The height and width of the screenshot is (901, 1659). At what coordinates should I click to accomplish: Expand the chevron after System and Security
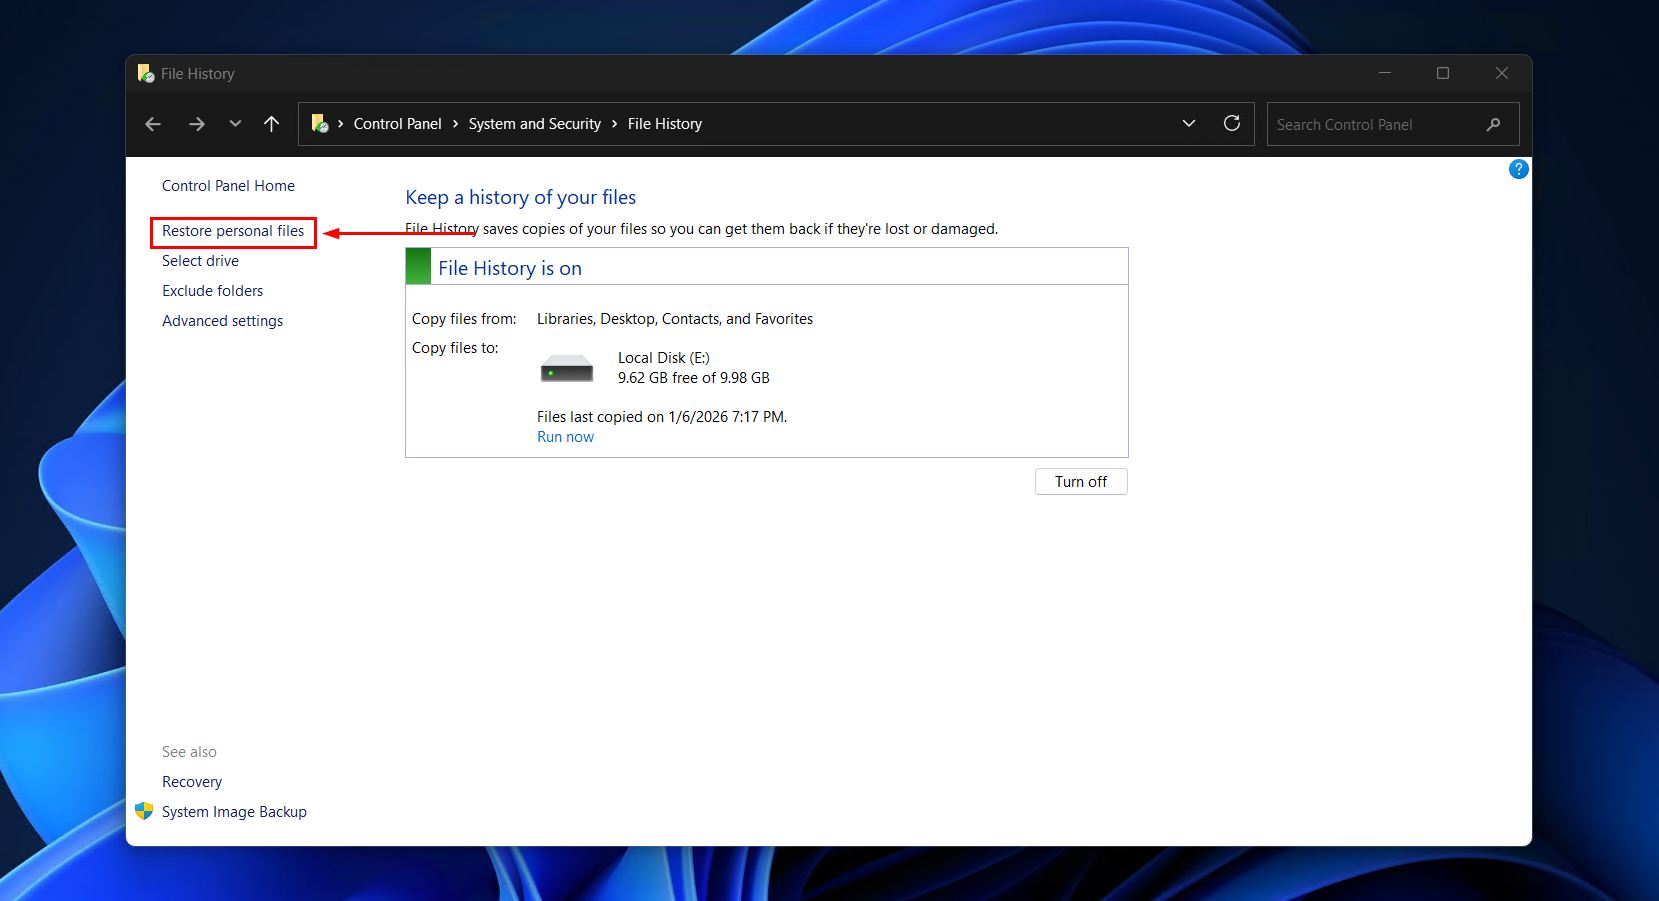point(614,123)
